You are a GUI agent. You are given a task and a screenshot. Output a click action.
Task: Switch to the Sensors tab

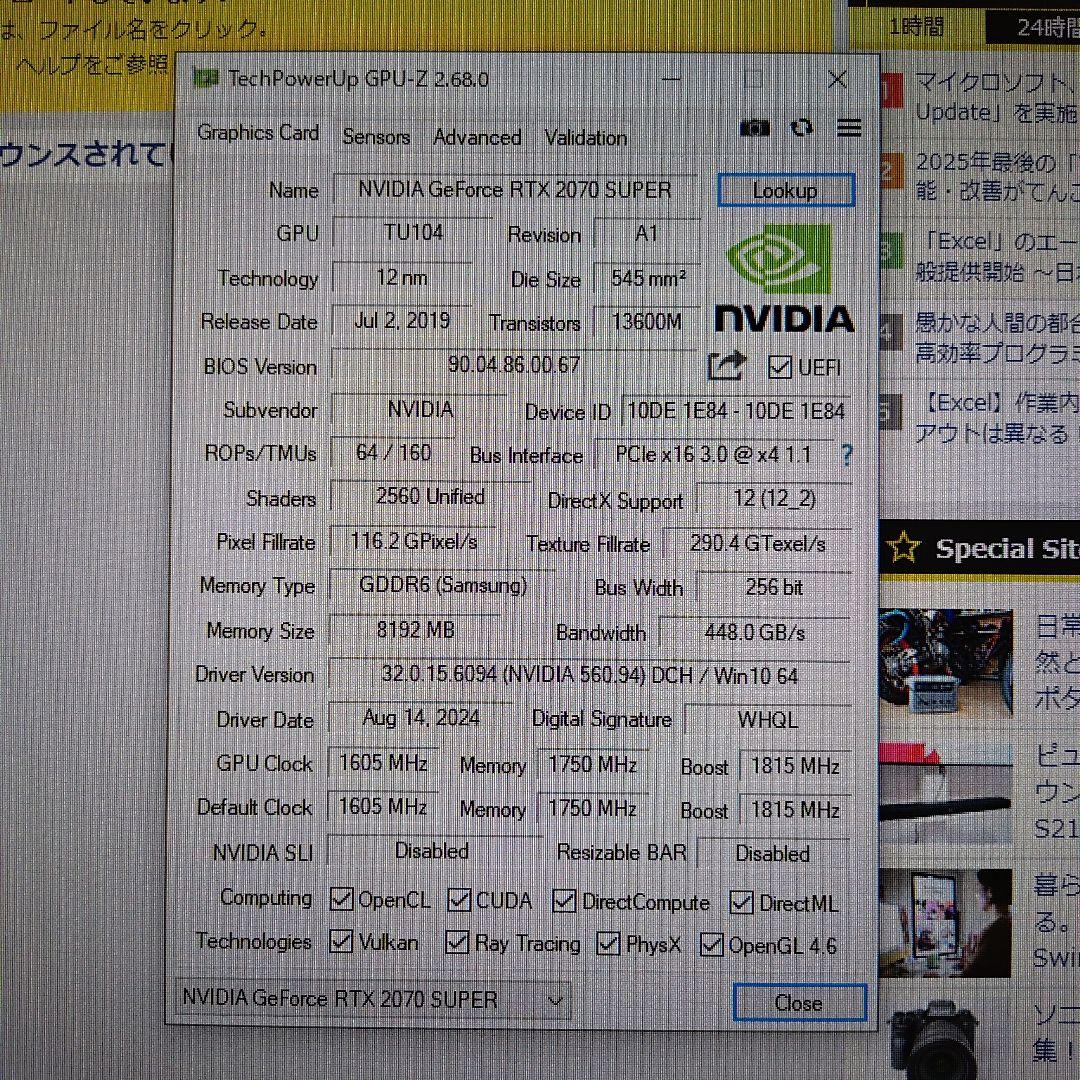(x=375, y=137)
